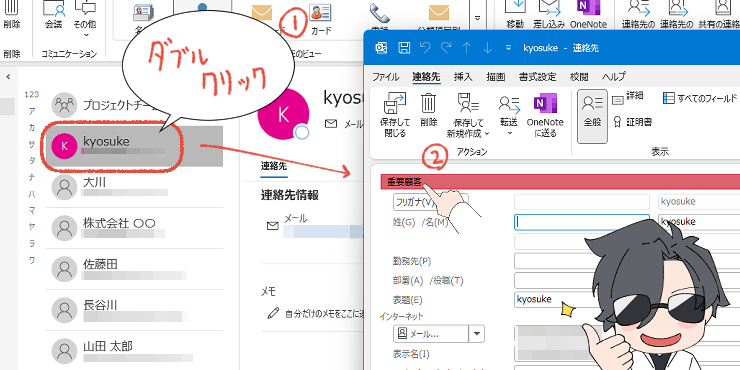Click 保存して閉じる in the contact window

point(395,115)
